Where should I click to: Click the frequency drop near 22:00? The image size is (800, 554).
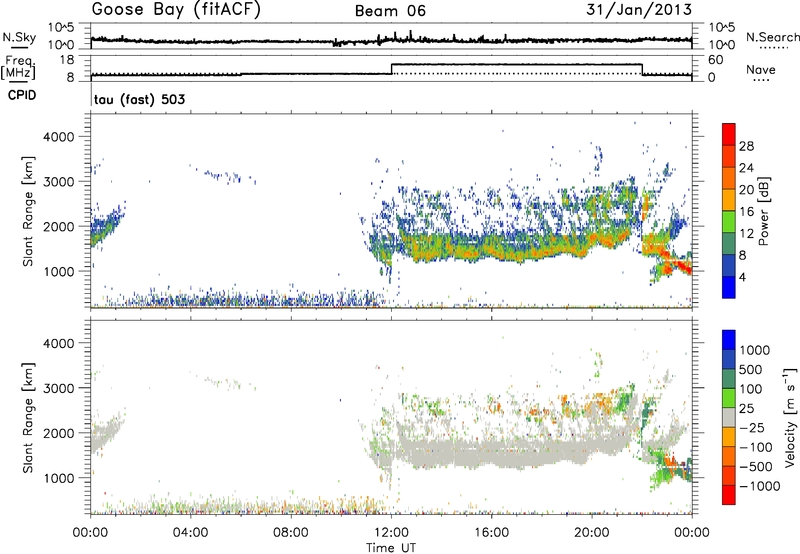(x=642, y=69)
